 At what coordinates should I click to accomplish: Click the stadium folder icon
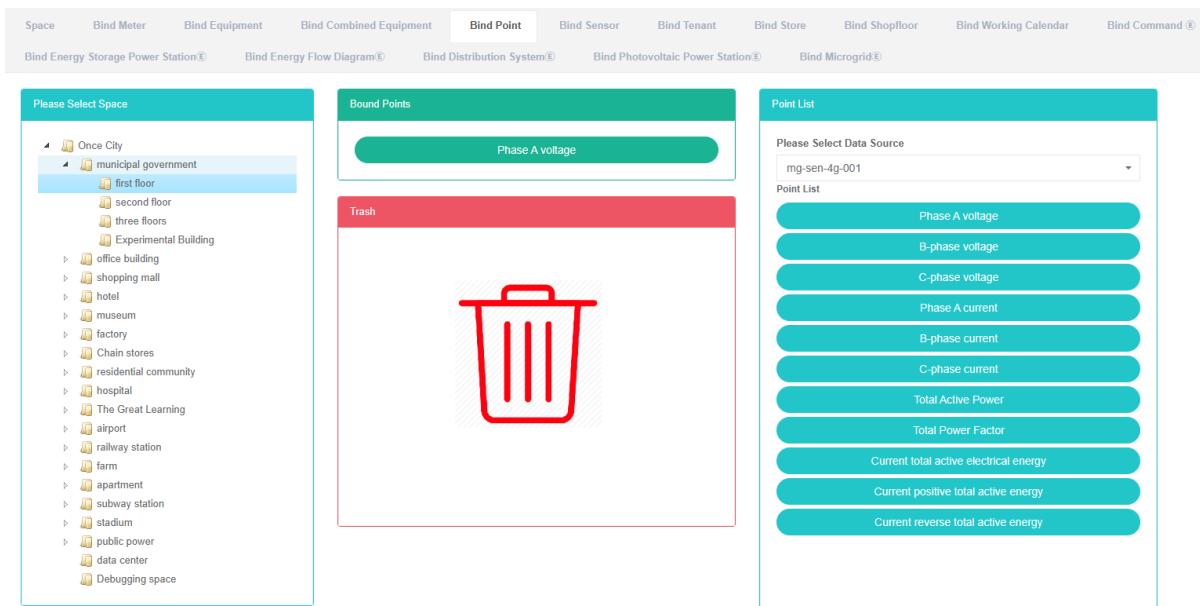pyautogui.click(x=86, y=522)
